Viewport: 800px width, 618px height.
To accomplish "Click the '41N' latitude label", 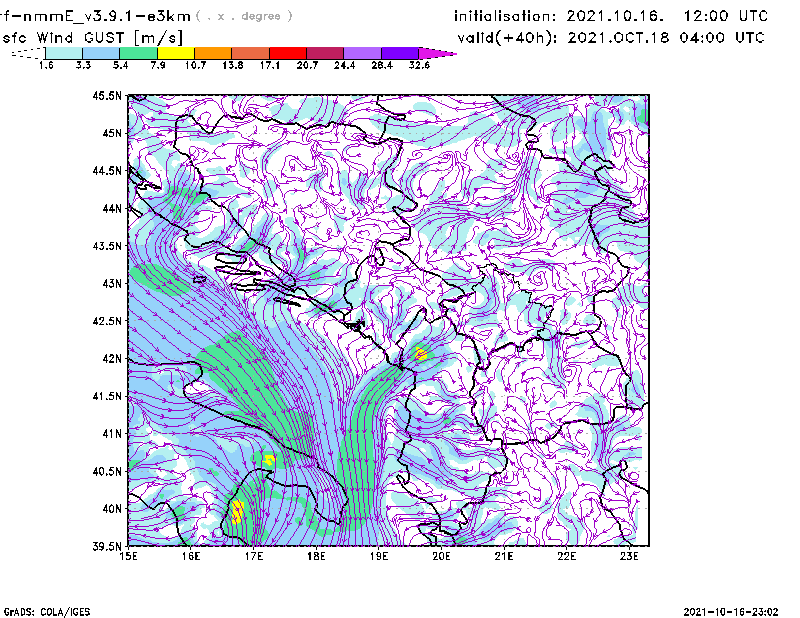I will click(112, 434).
